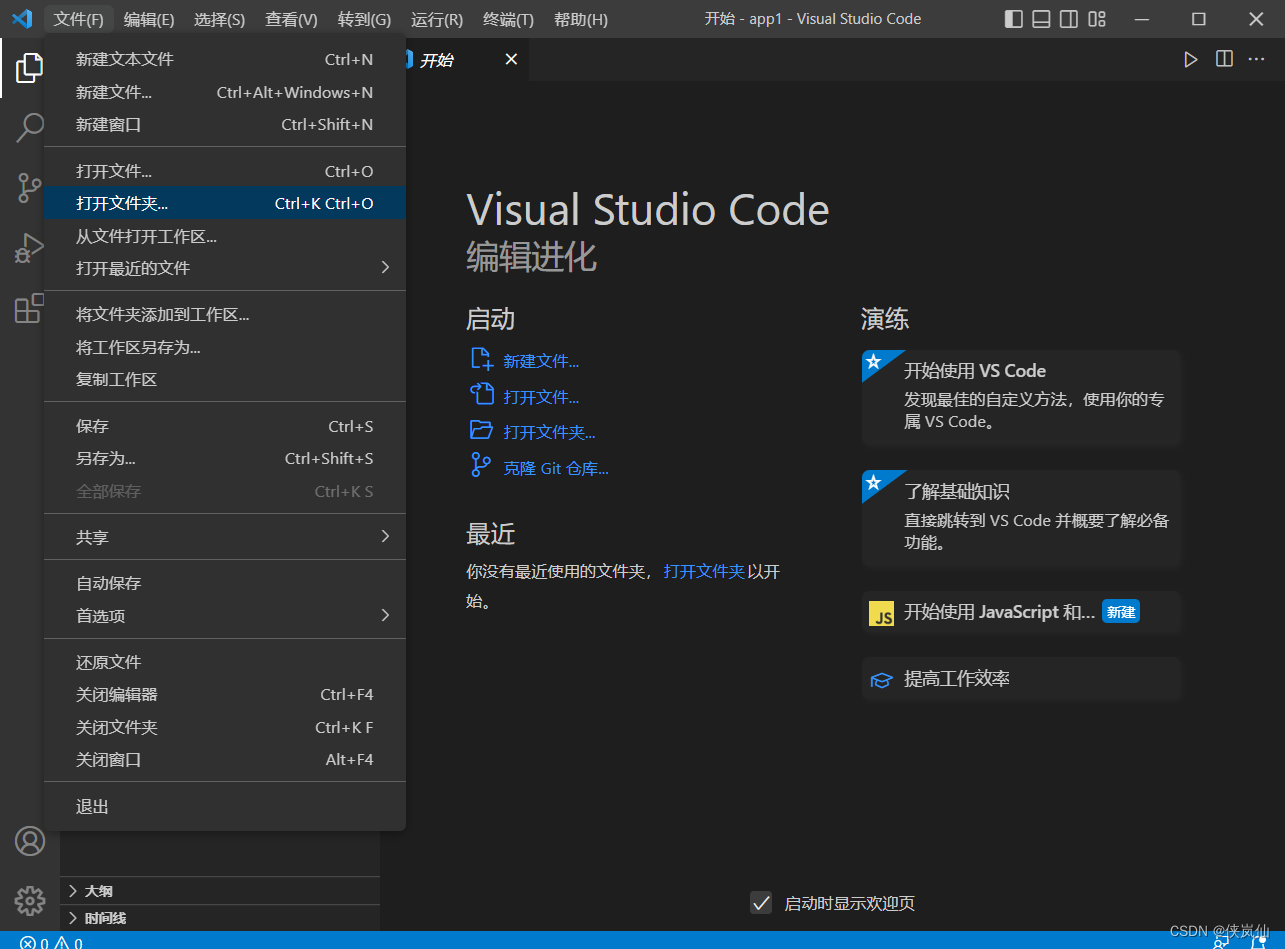This screenshot has height=949, width=1285.
Task: Open the 了解基础知识 walkthrough
Action: tap(1021, 518)
